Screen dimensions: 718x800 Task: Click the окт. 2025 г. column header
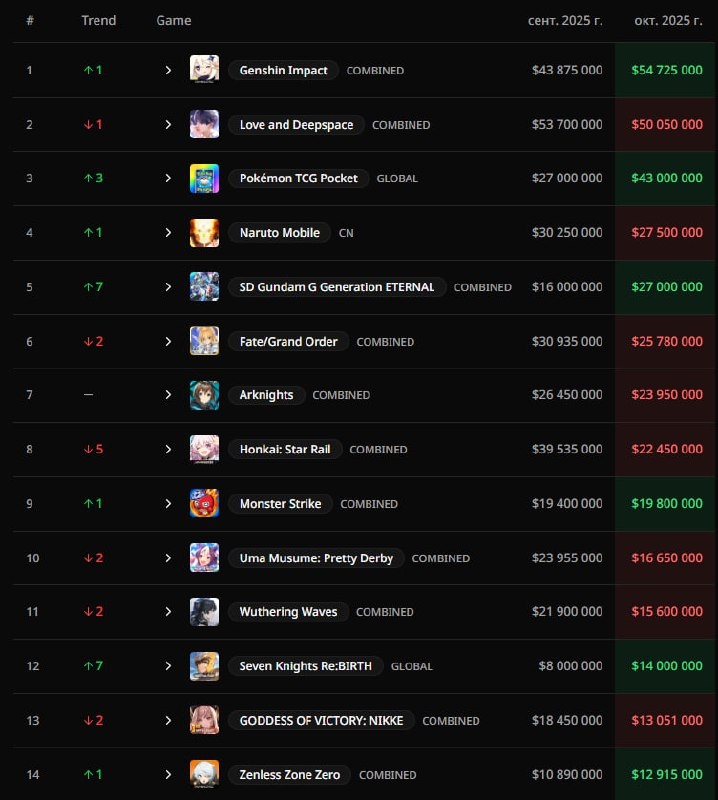pyautogui.click(x=668, y=20)
